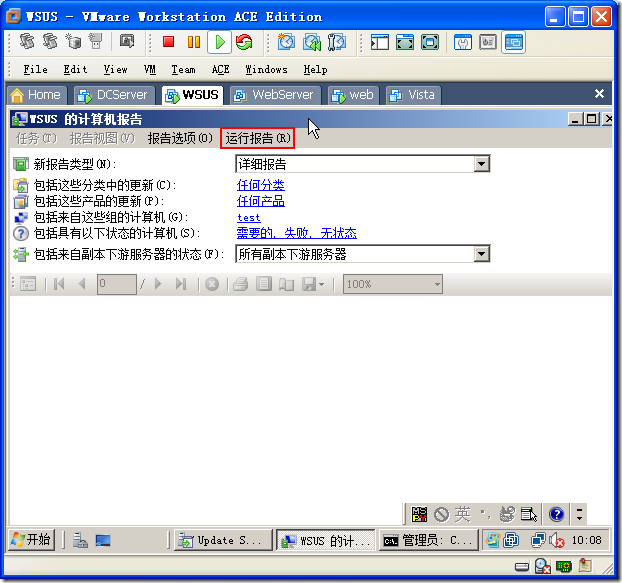Click the page number input field
Viewport: 622px width, 583px height.
tap(117, 284)
